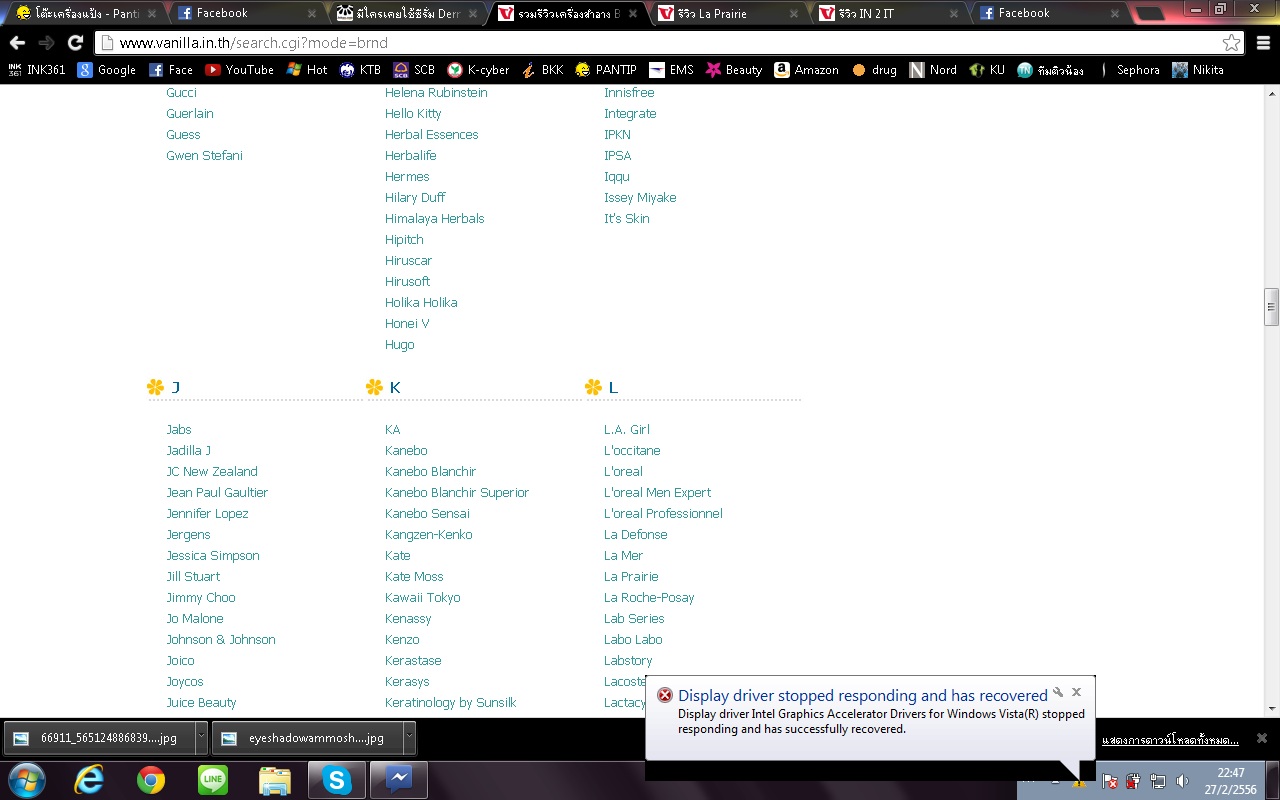Close the display driver notification balloon
Screen dimensions: 1280x800
(1076, 692)
